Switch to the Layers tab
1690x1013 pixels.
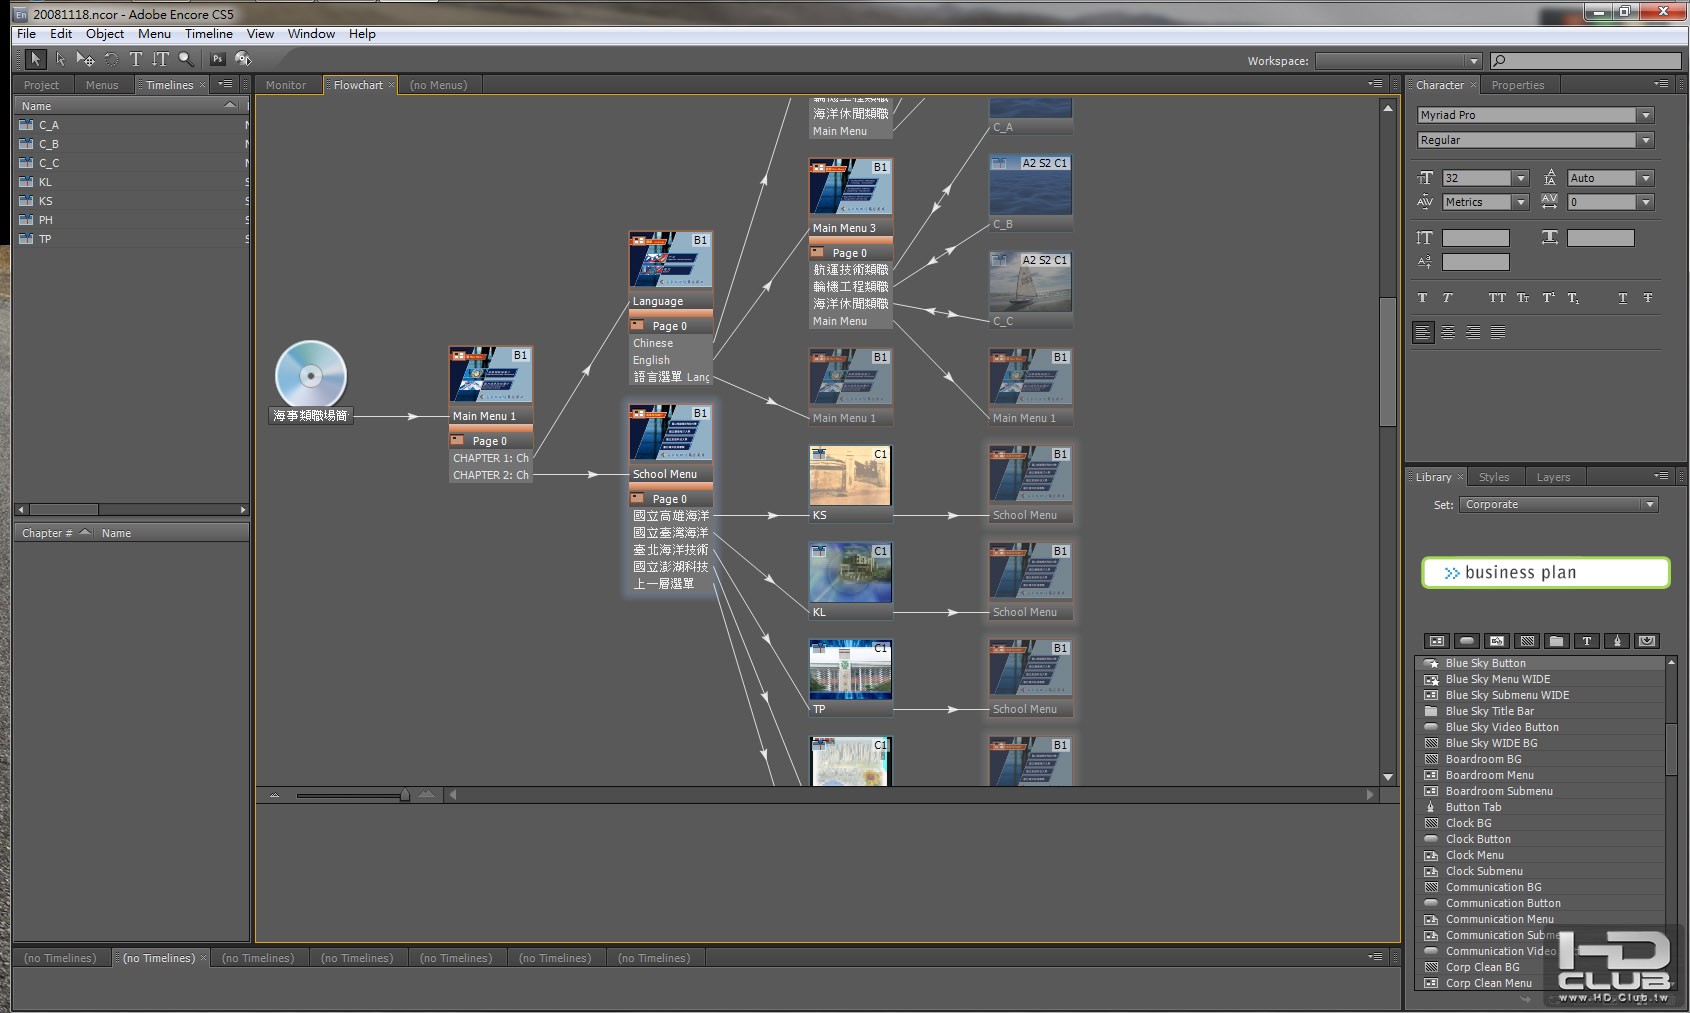point(1553,477)
